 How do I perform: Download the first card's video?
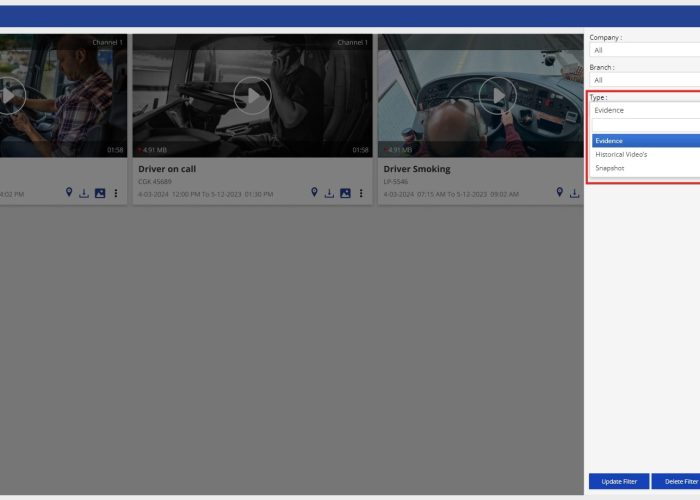click(x=84, y=193)
